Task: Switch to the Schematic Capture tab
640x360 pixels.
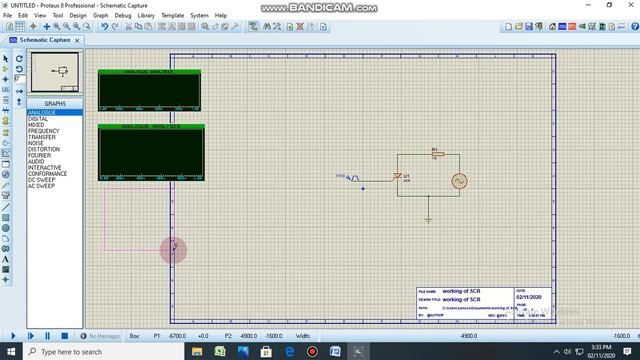Action: 45,40
